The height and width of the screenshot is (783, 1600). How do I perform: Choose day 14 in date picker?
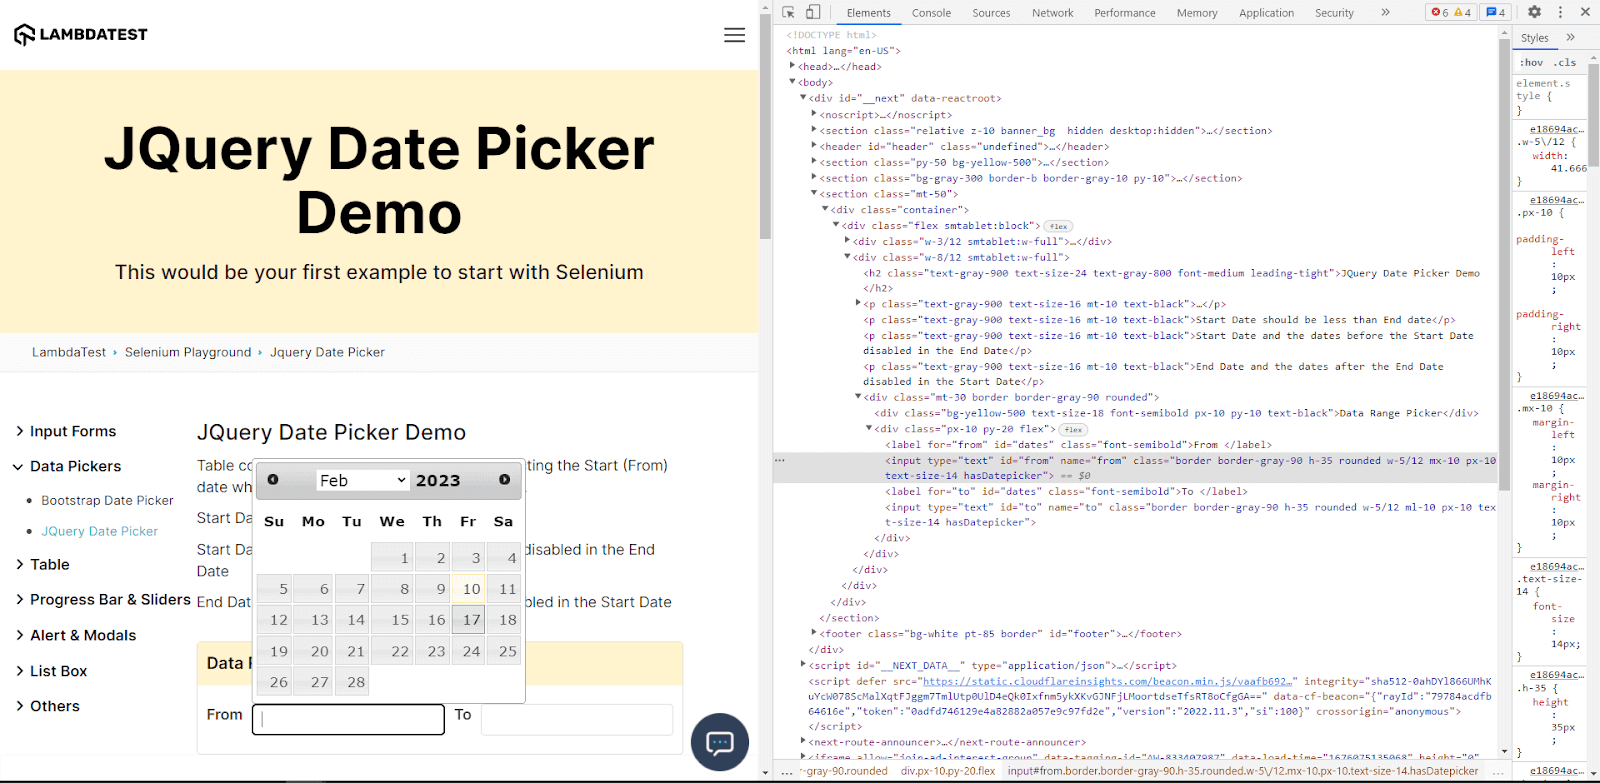[x=352, y=620]
